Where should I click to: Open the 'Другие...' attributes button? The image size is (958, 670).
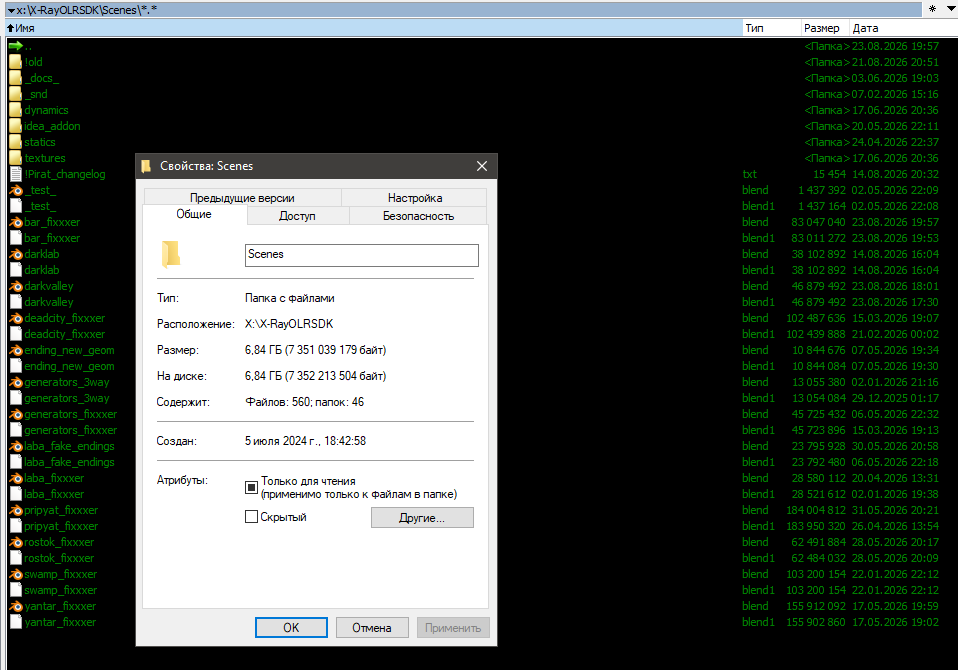click(x=422, y=518)
